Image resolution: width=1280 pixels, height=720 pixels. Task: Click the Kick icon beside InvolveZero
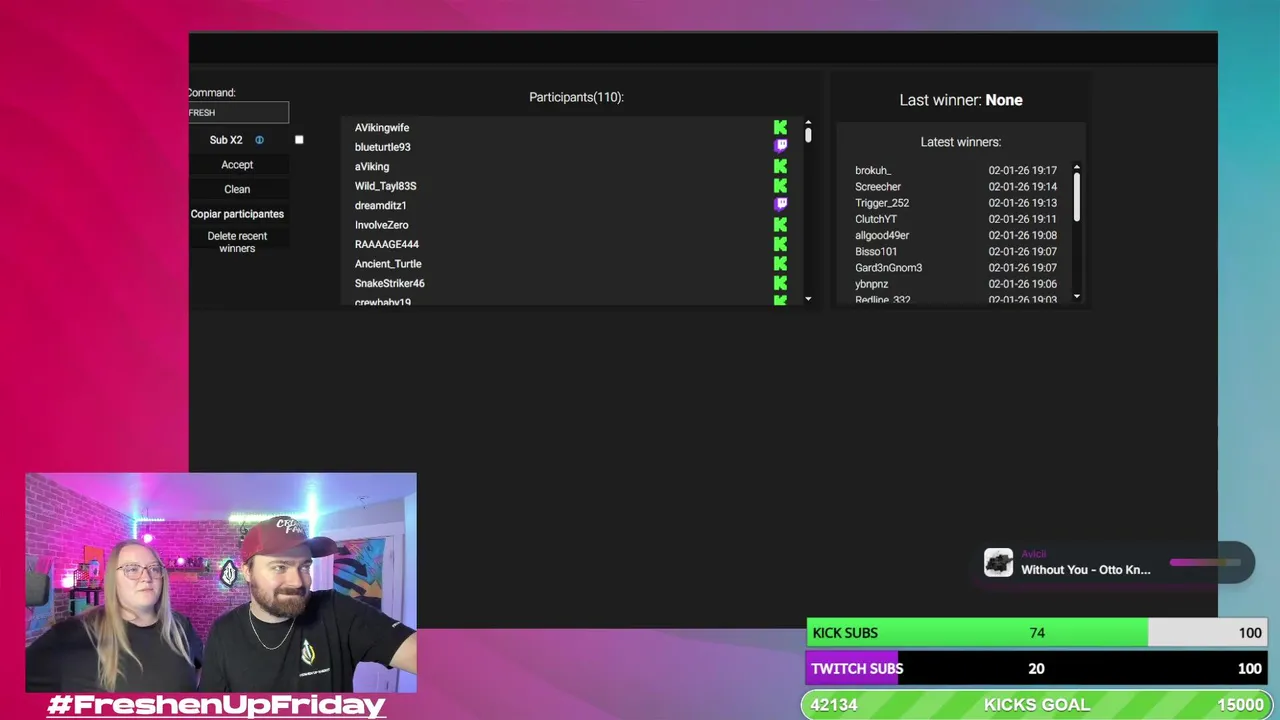click(780, 224)
